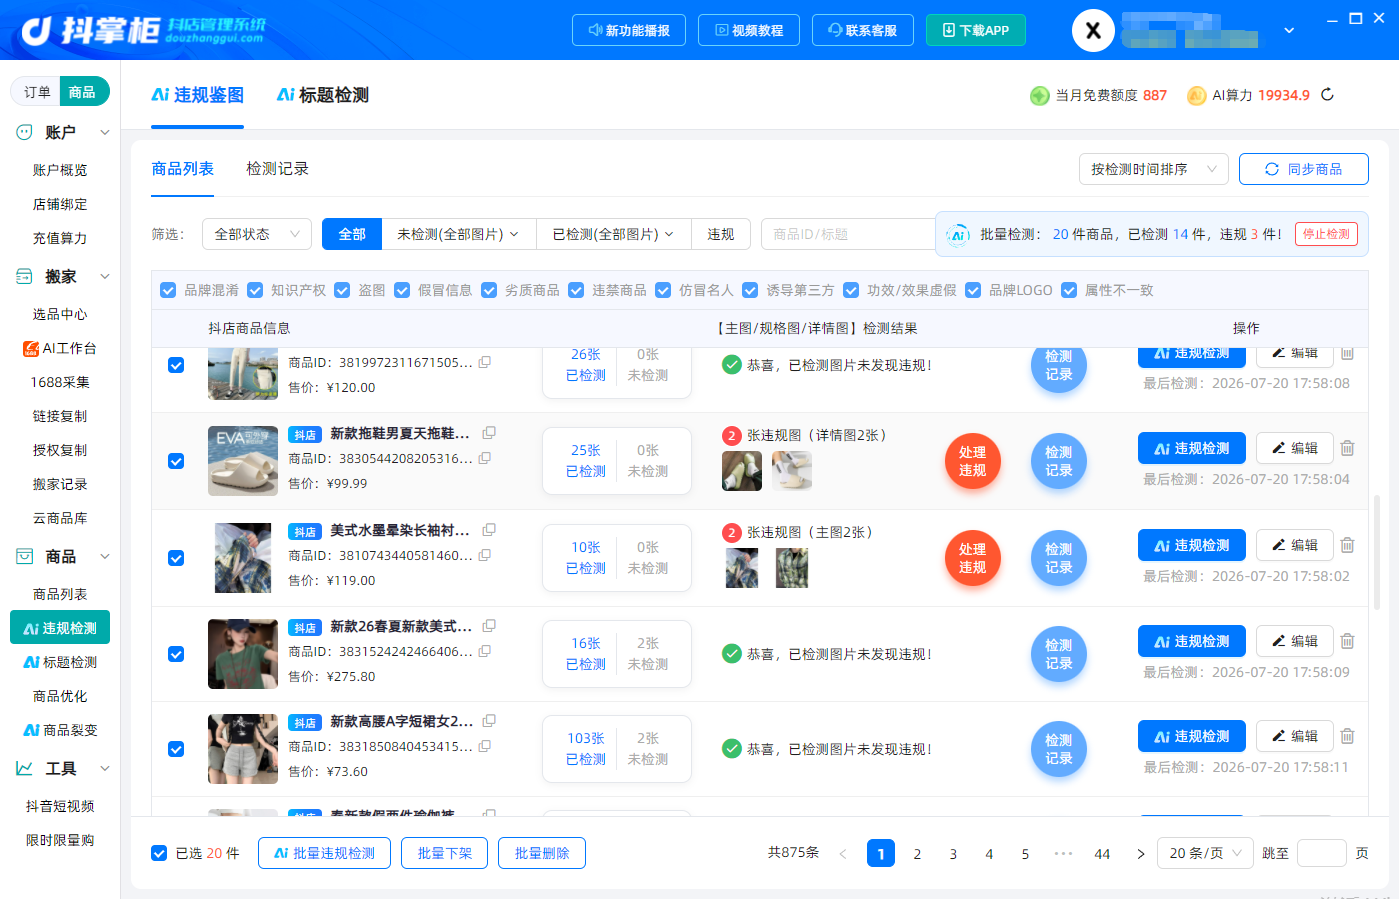Open the 全部状态 filter dropdown
1399x899 pixels.
coord(257,234)
